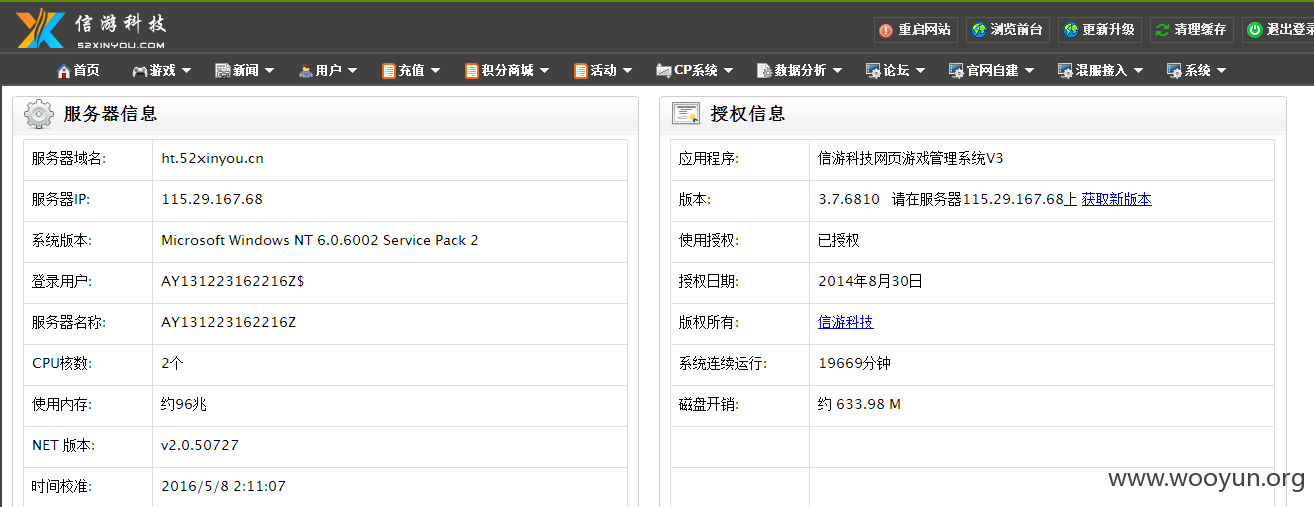Expand the 数据分析 dropdown arrow
Screen dimensions: 1314x507
coord(838,71)
